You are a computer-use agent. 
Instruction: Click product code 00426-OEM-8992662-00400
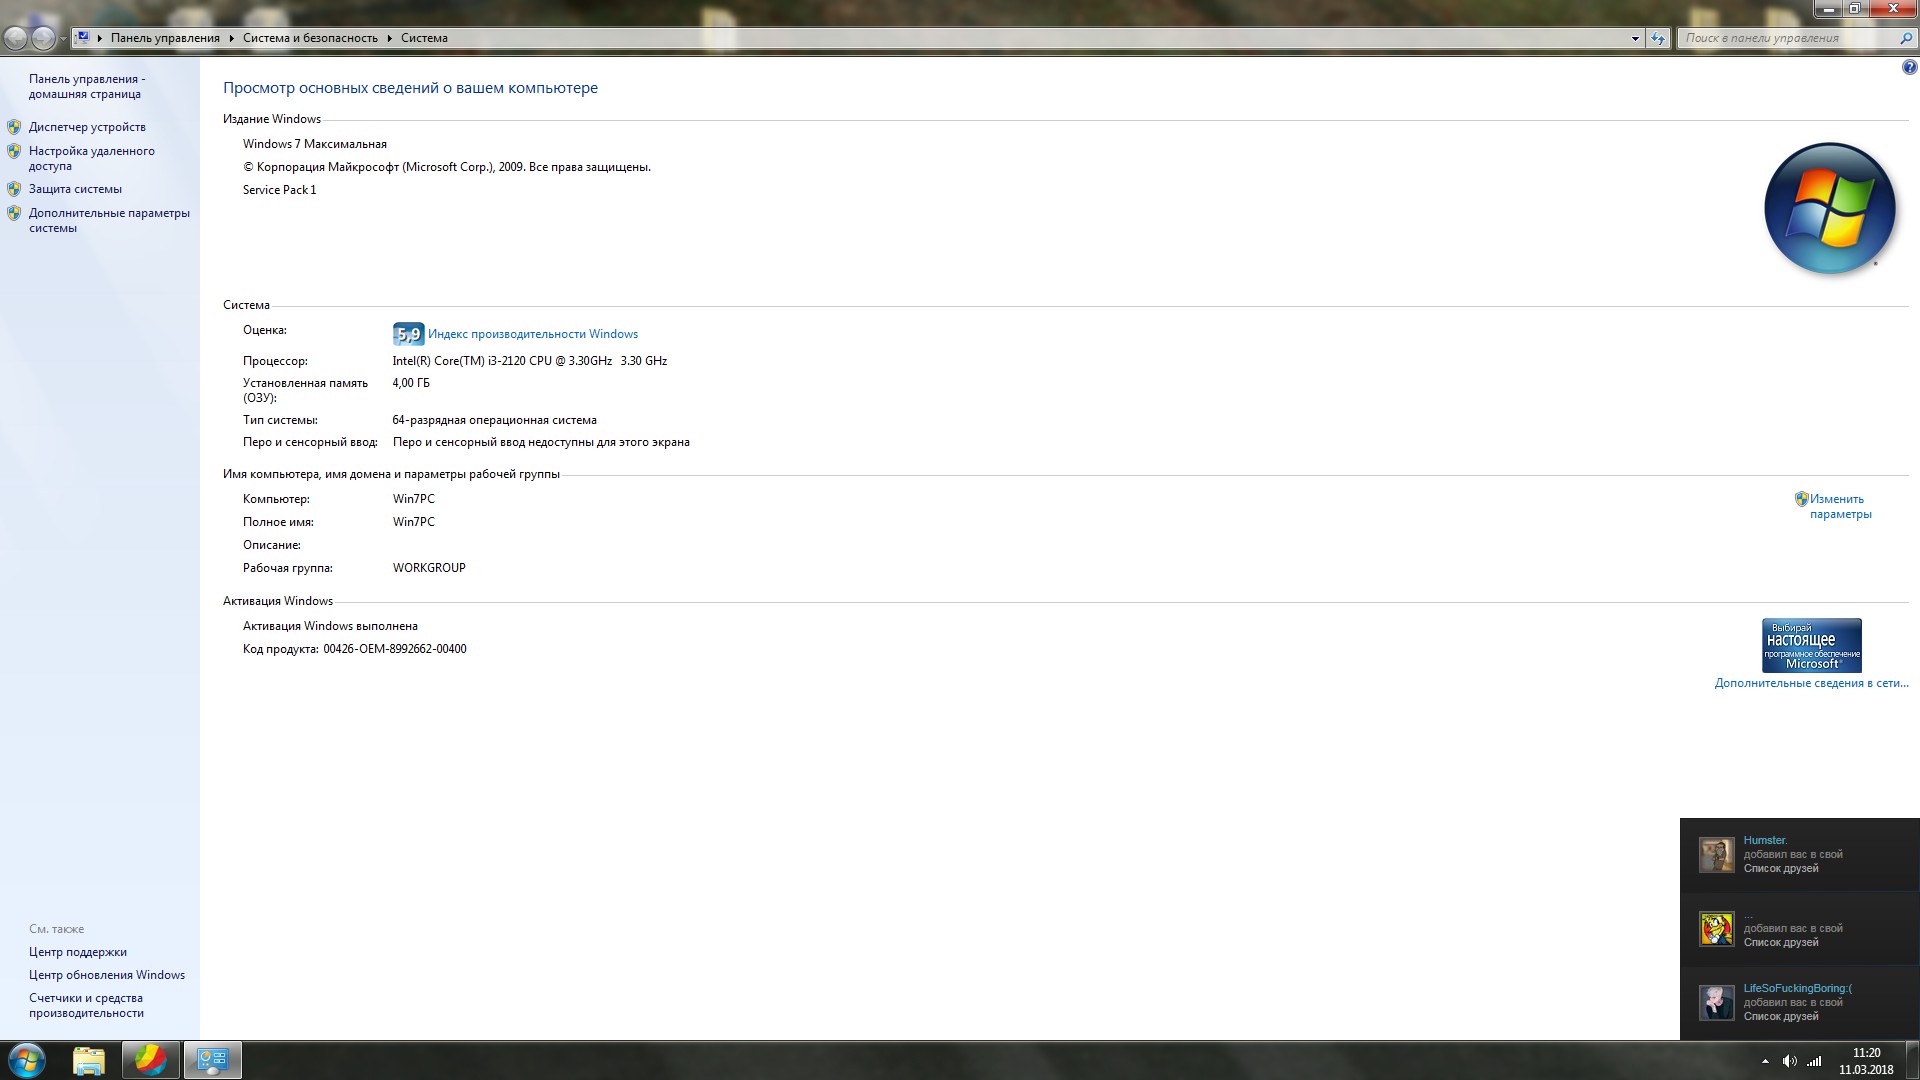pos(395,649)
